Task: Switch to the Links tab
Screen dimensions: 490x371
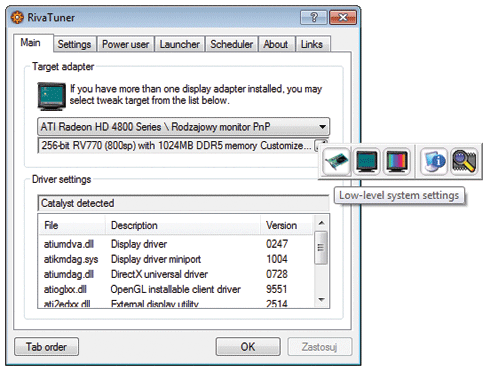Action: click(312, 44)
